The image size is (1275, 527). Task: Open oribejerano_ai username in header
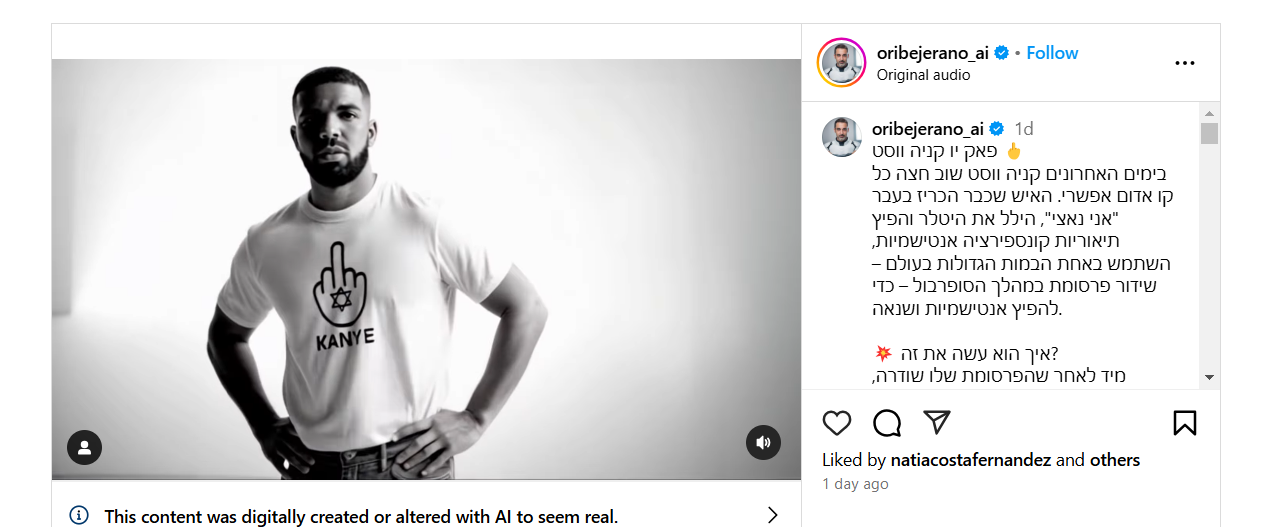(x=932, y=53)
